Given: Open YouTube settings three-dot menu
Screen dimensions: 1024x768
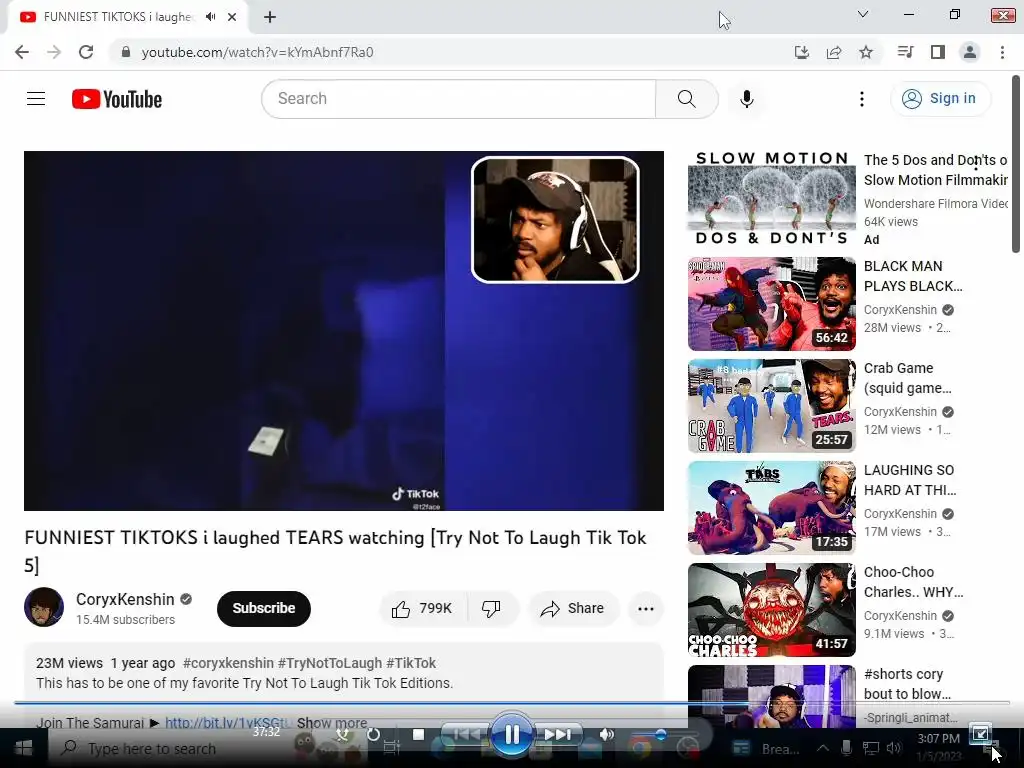Looking at the screenshot, I should click(x=861, y=99).
